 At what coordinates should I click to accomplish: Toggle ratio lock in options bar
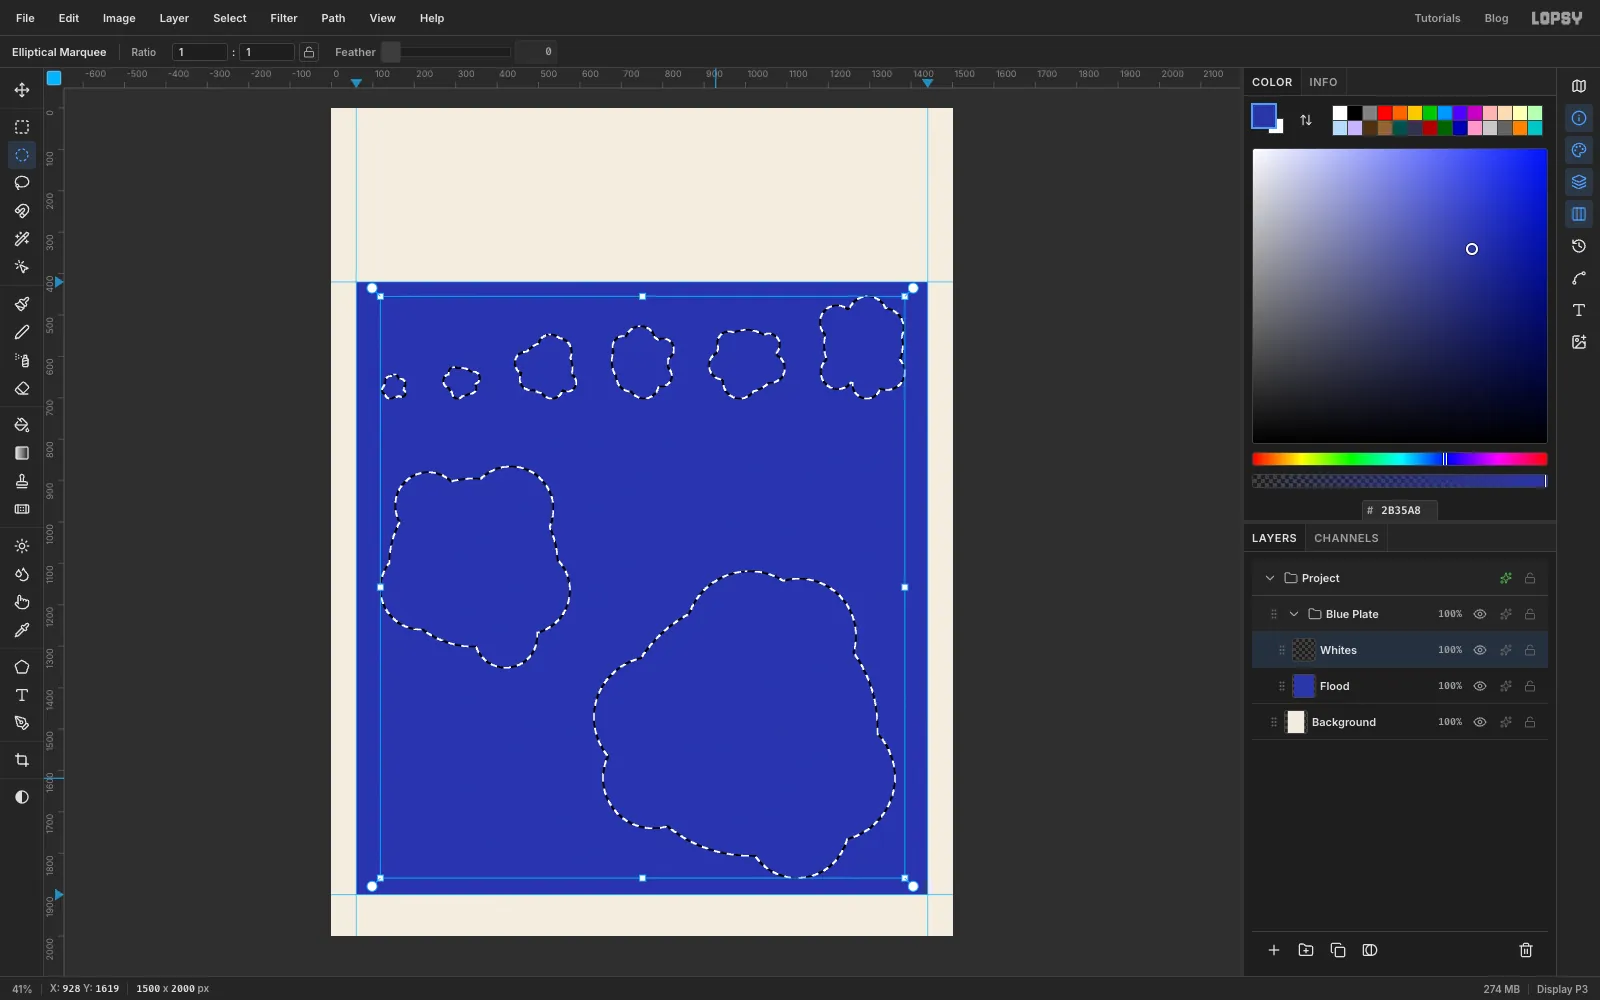[309, 52]
